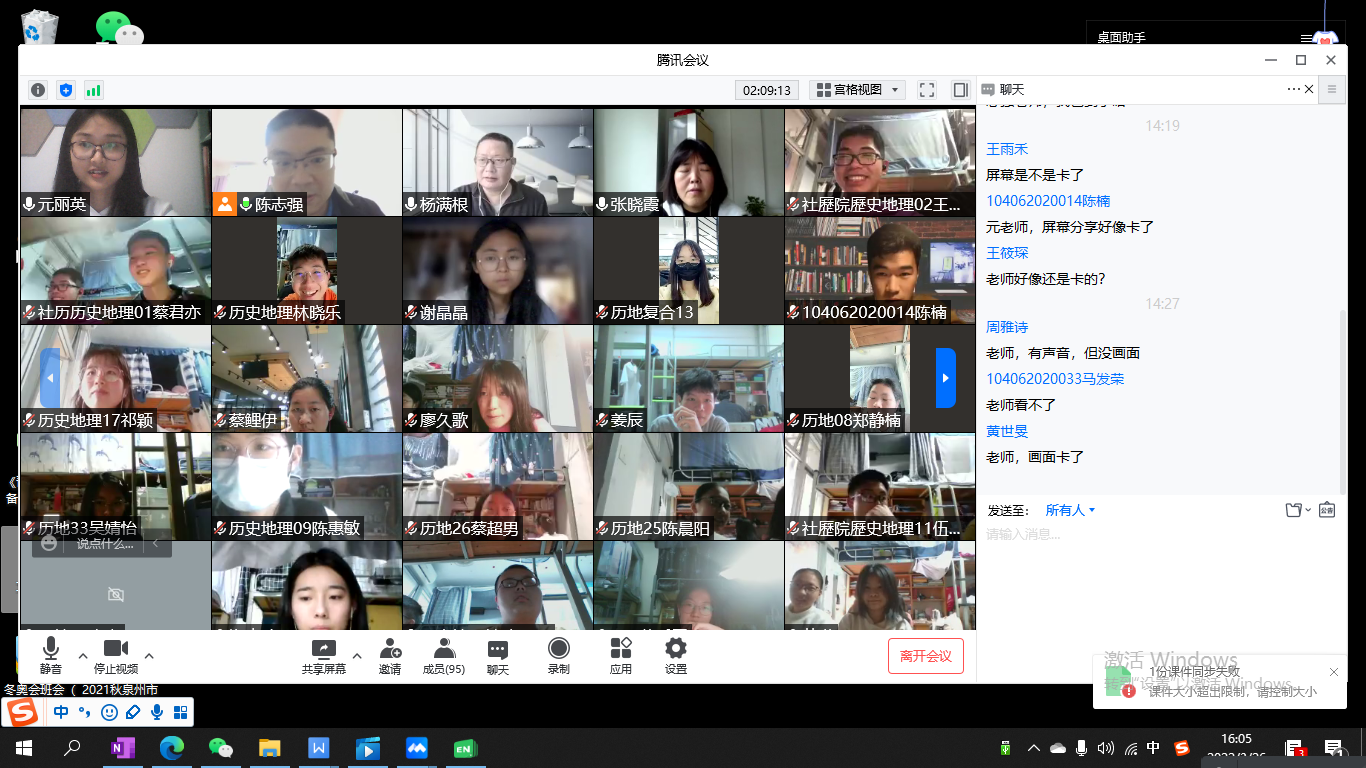Start 共享屏幕 screen sharing
The image size is (1366, 768).
(324, 656)
